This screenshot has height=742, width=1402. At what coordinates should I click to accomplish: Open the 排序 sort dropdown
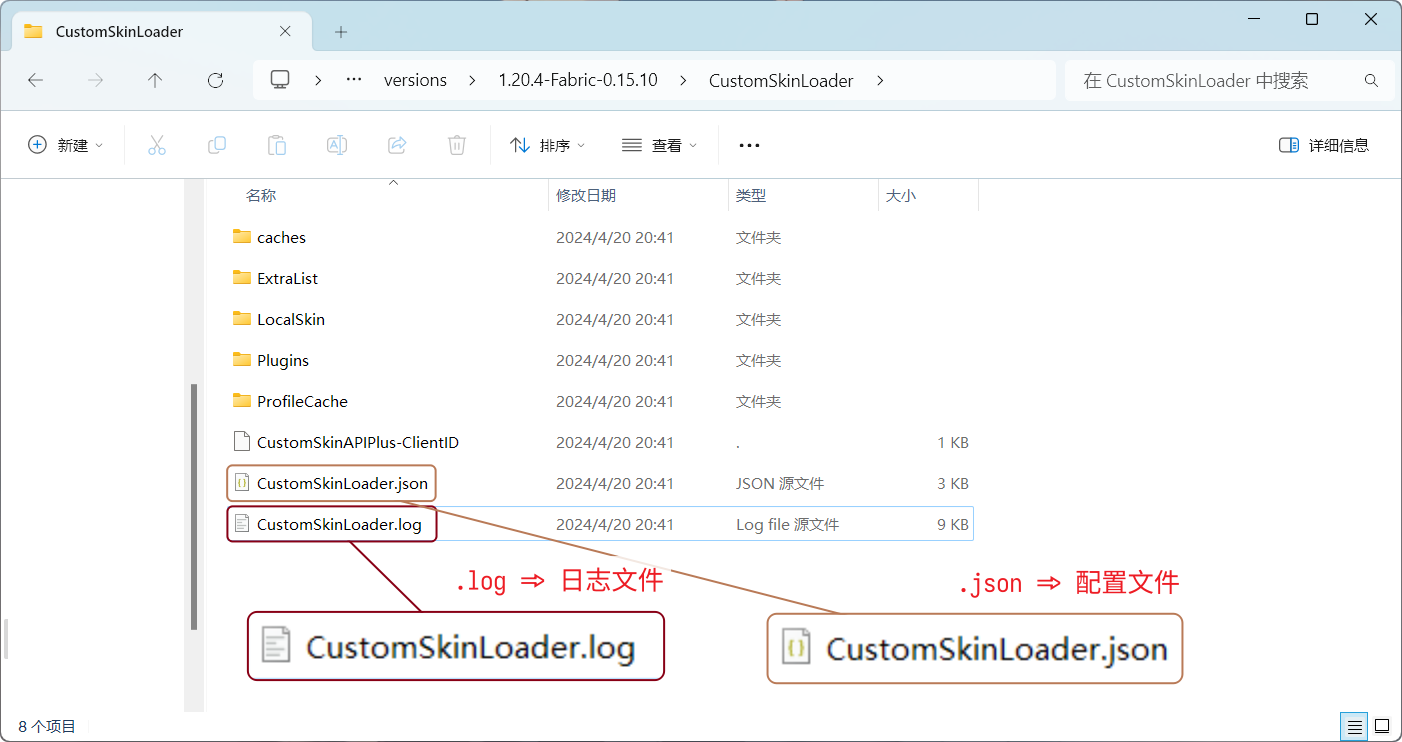click(x=546, y=144)
